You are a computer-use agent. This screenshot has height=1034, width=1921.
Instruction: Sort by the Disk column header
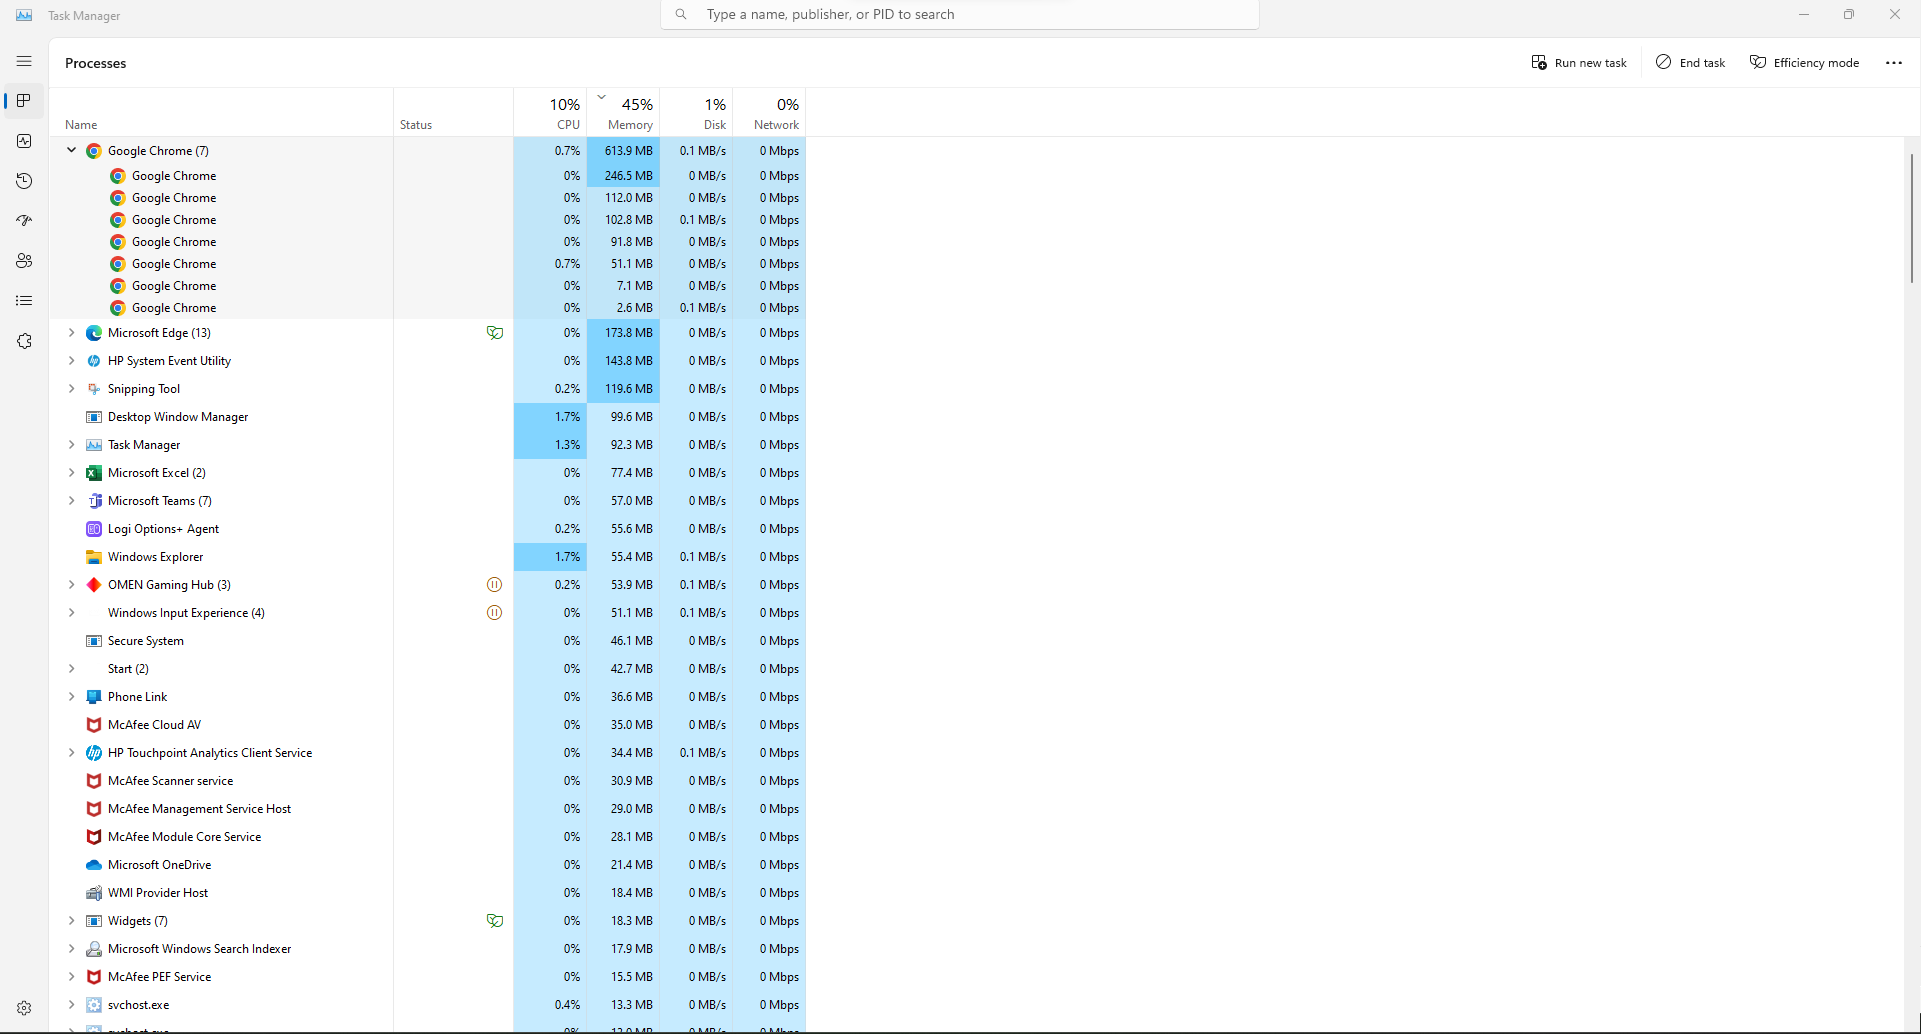(x=696, y=112)
